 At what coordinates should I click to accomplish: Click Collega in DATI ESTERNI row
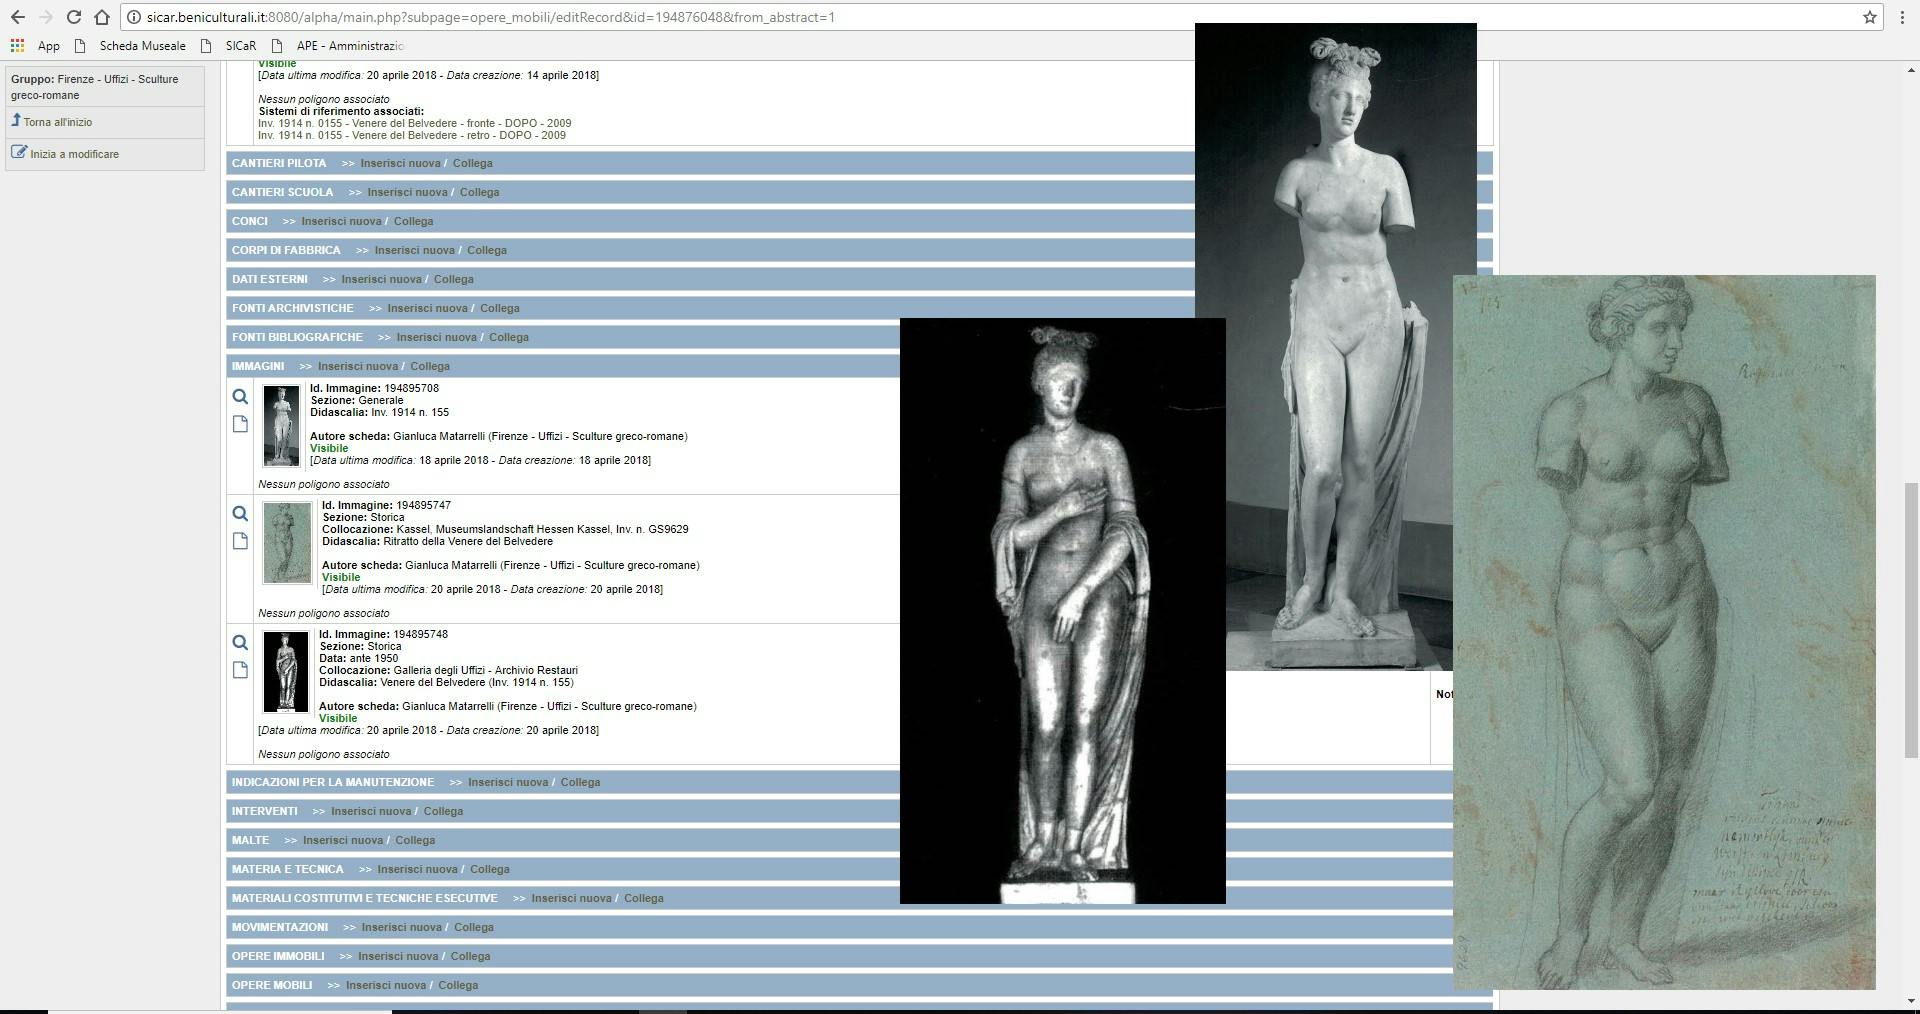453,279
